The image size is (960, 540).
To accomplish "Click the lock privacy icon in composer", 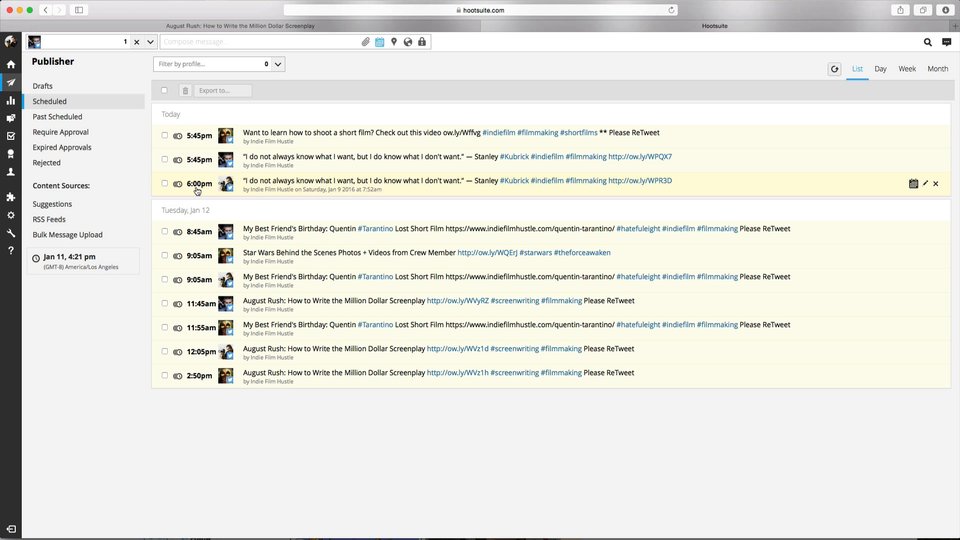I will pyautogui.click(x=422, y=42).
